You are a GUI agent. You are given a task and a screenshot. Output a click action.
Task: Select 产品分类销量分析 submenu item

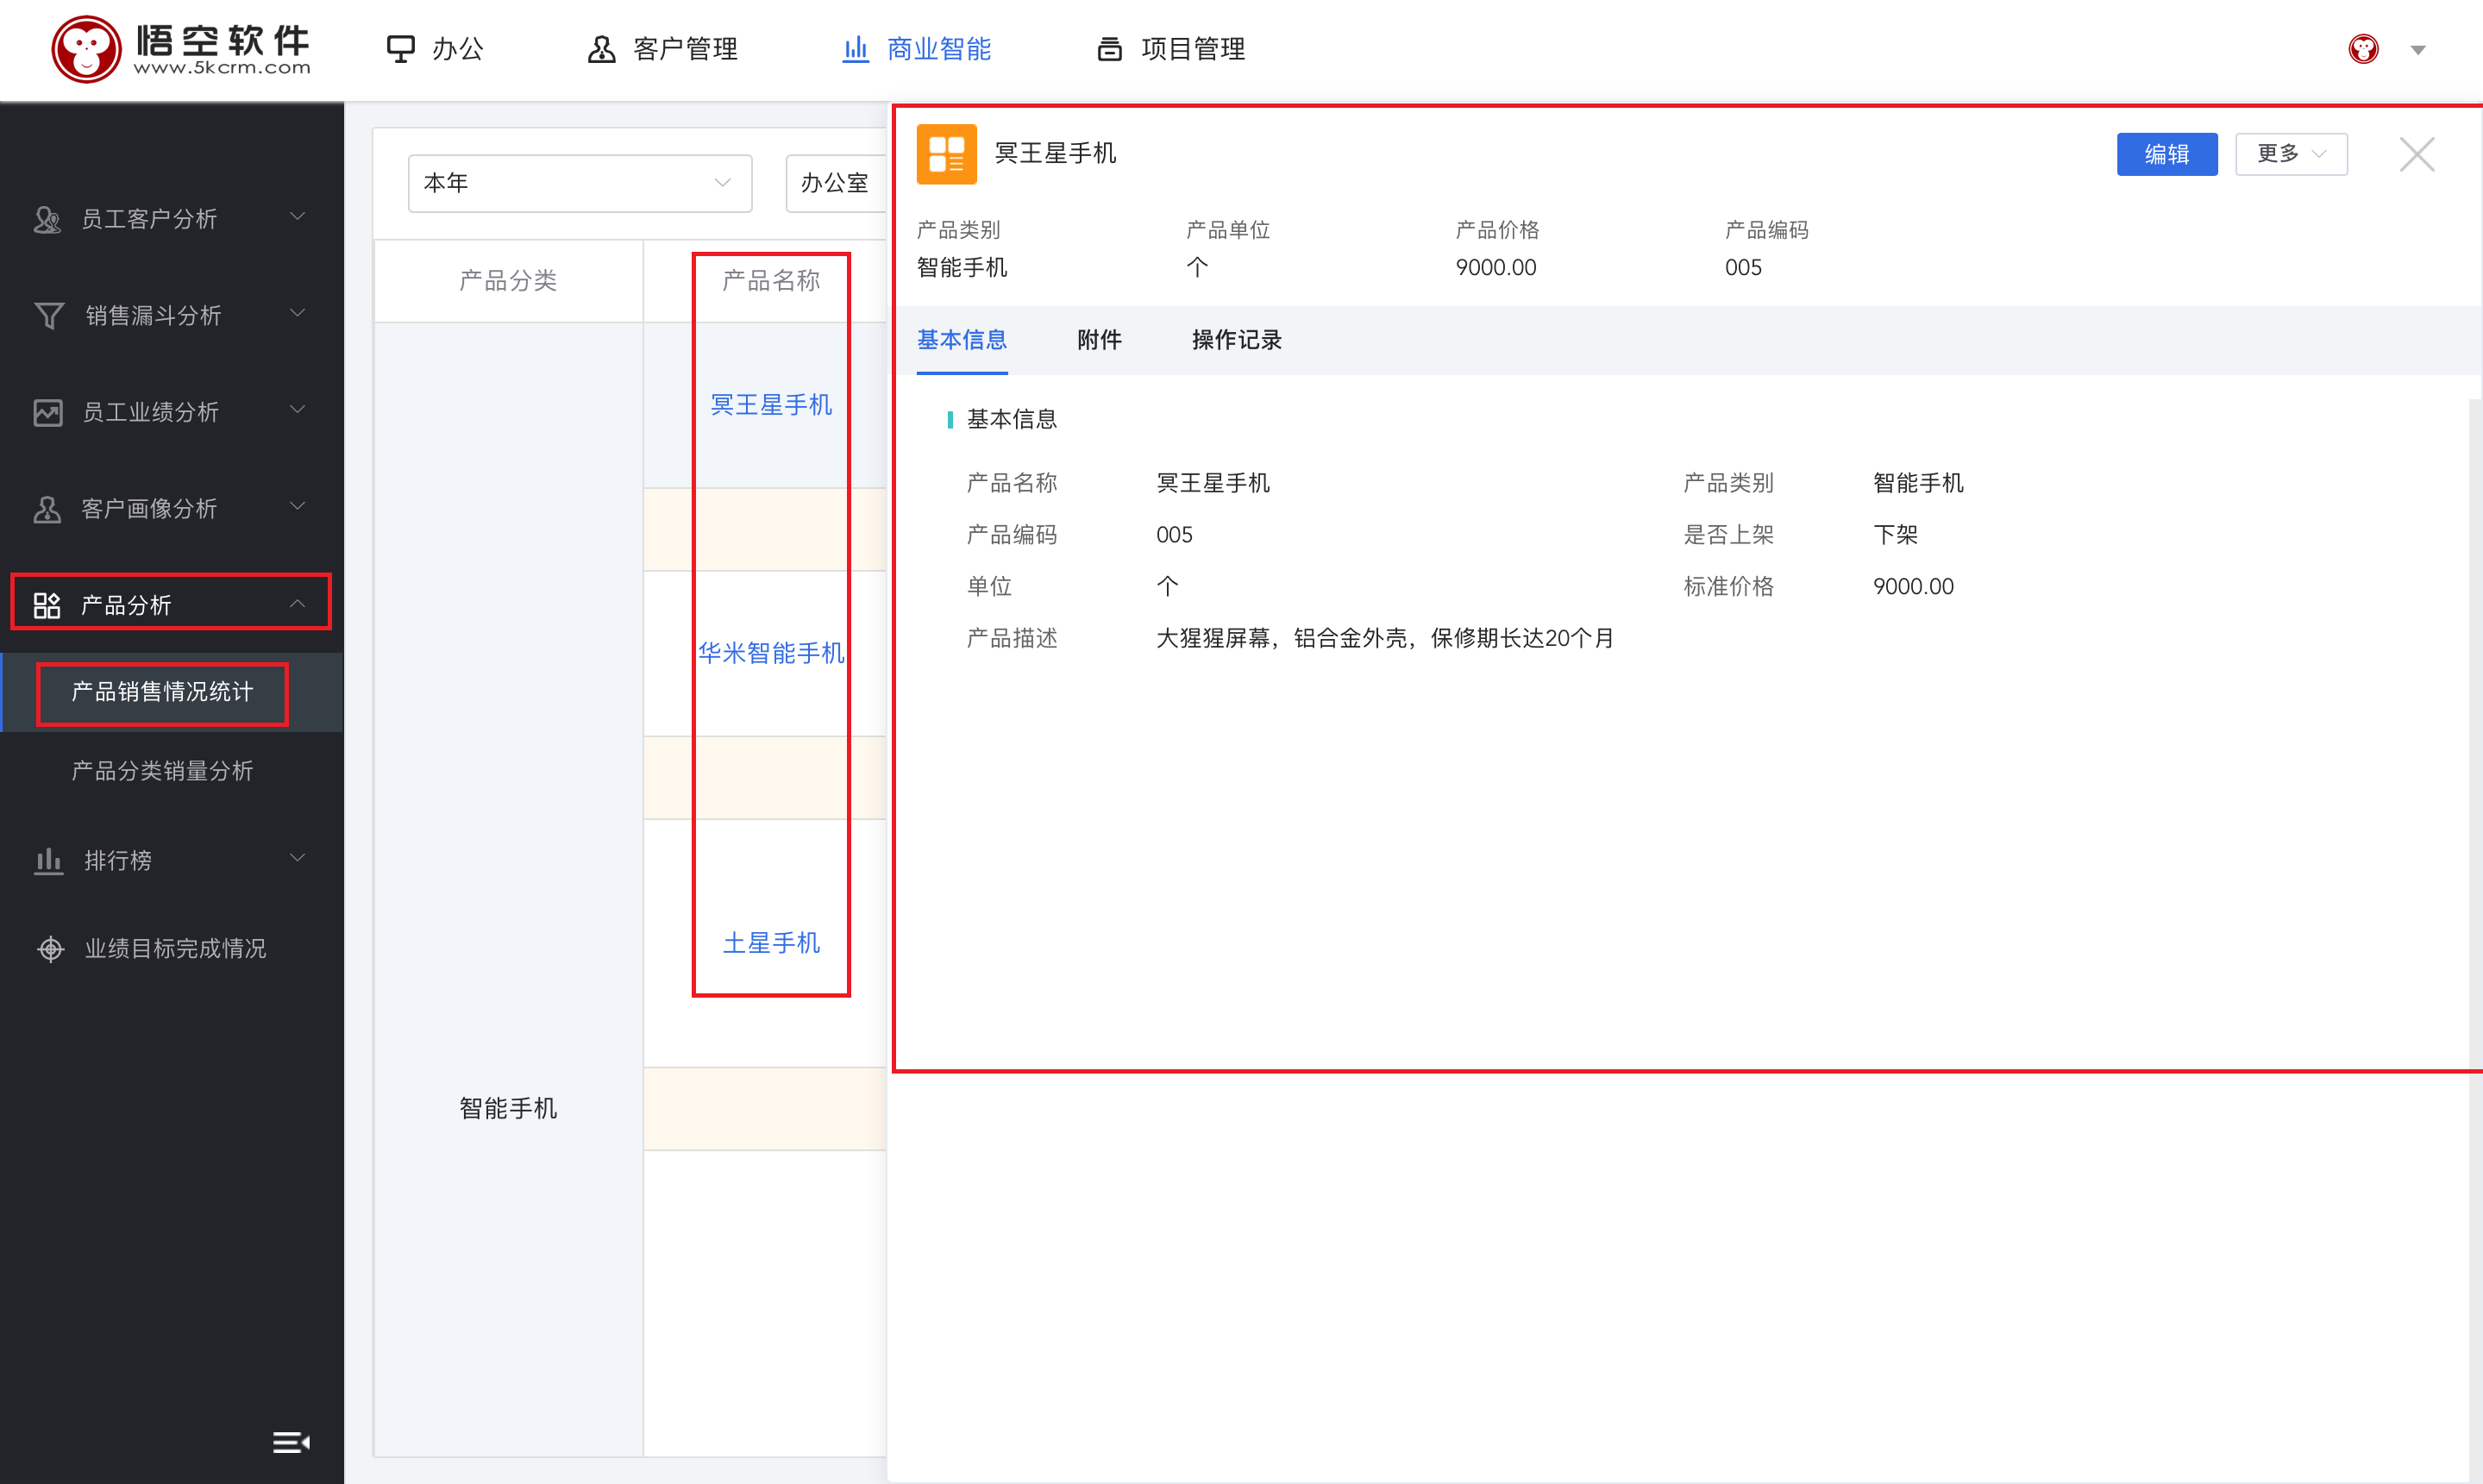click(162, 771)
